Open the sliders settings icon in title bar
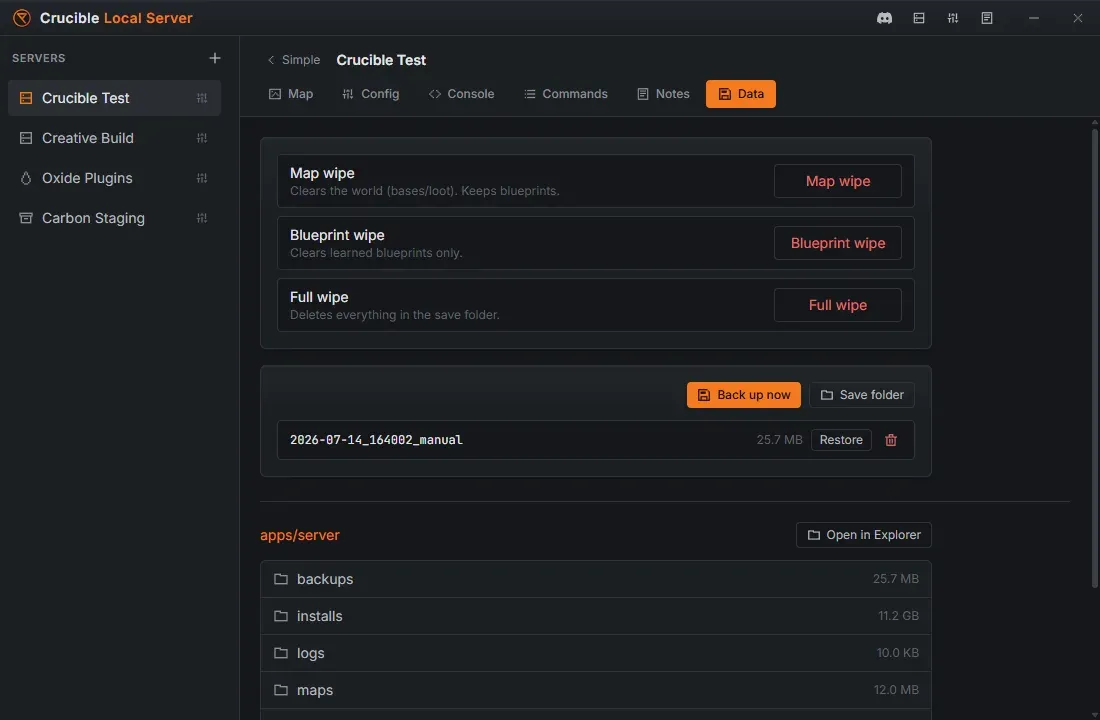The width and height of the screenshot is (1100, 720). [x=953, y=18]
